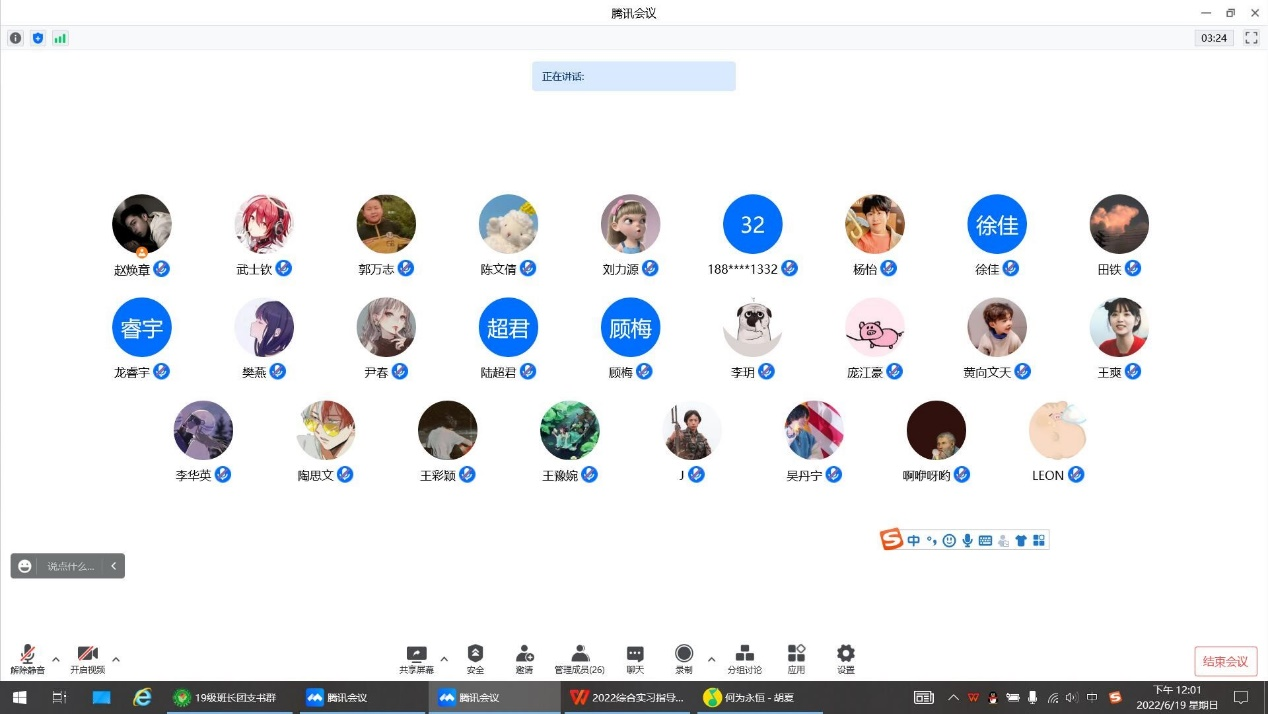The image size is (1268, 714).
Task: Open Manage Members (管理成员) panel
Action: [x=579, y=659]
